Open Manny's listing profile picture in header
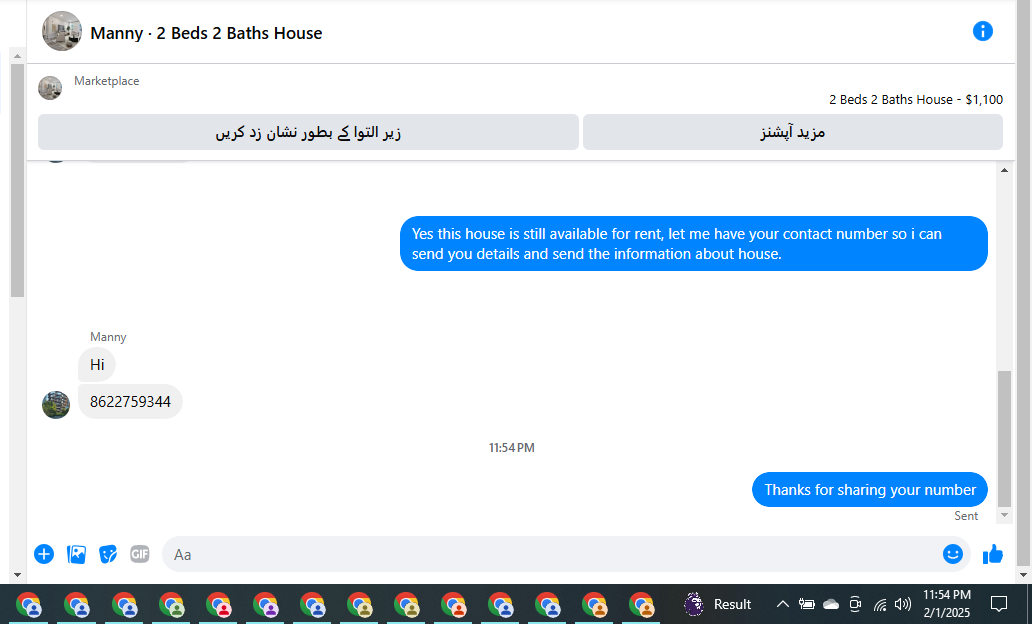The image size is (1032, 624). coord(62,31)
